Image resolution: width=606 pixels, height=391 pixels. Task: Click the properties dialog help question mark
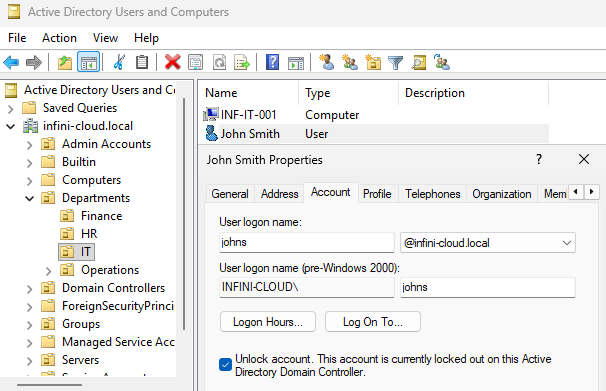click(x=539, y=159)
